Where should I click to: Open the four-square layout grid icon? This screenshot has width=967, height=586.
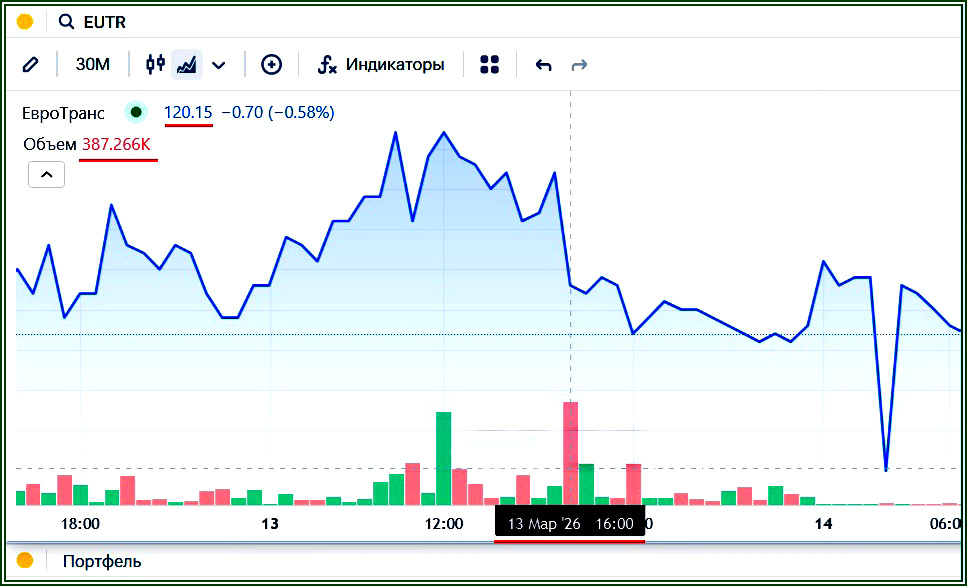pos(489,64)
